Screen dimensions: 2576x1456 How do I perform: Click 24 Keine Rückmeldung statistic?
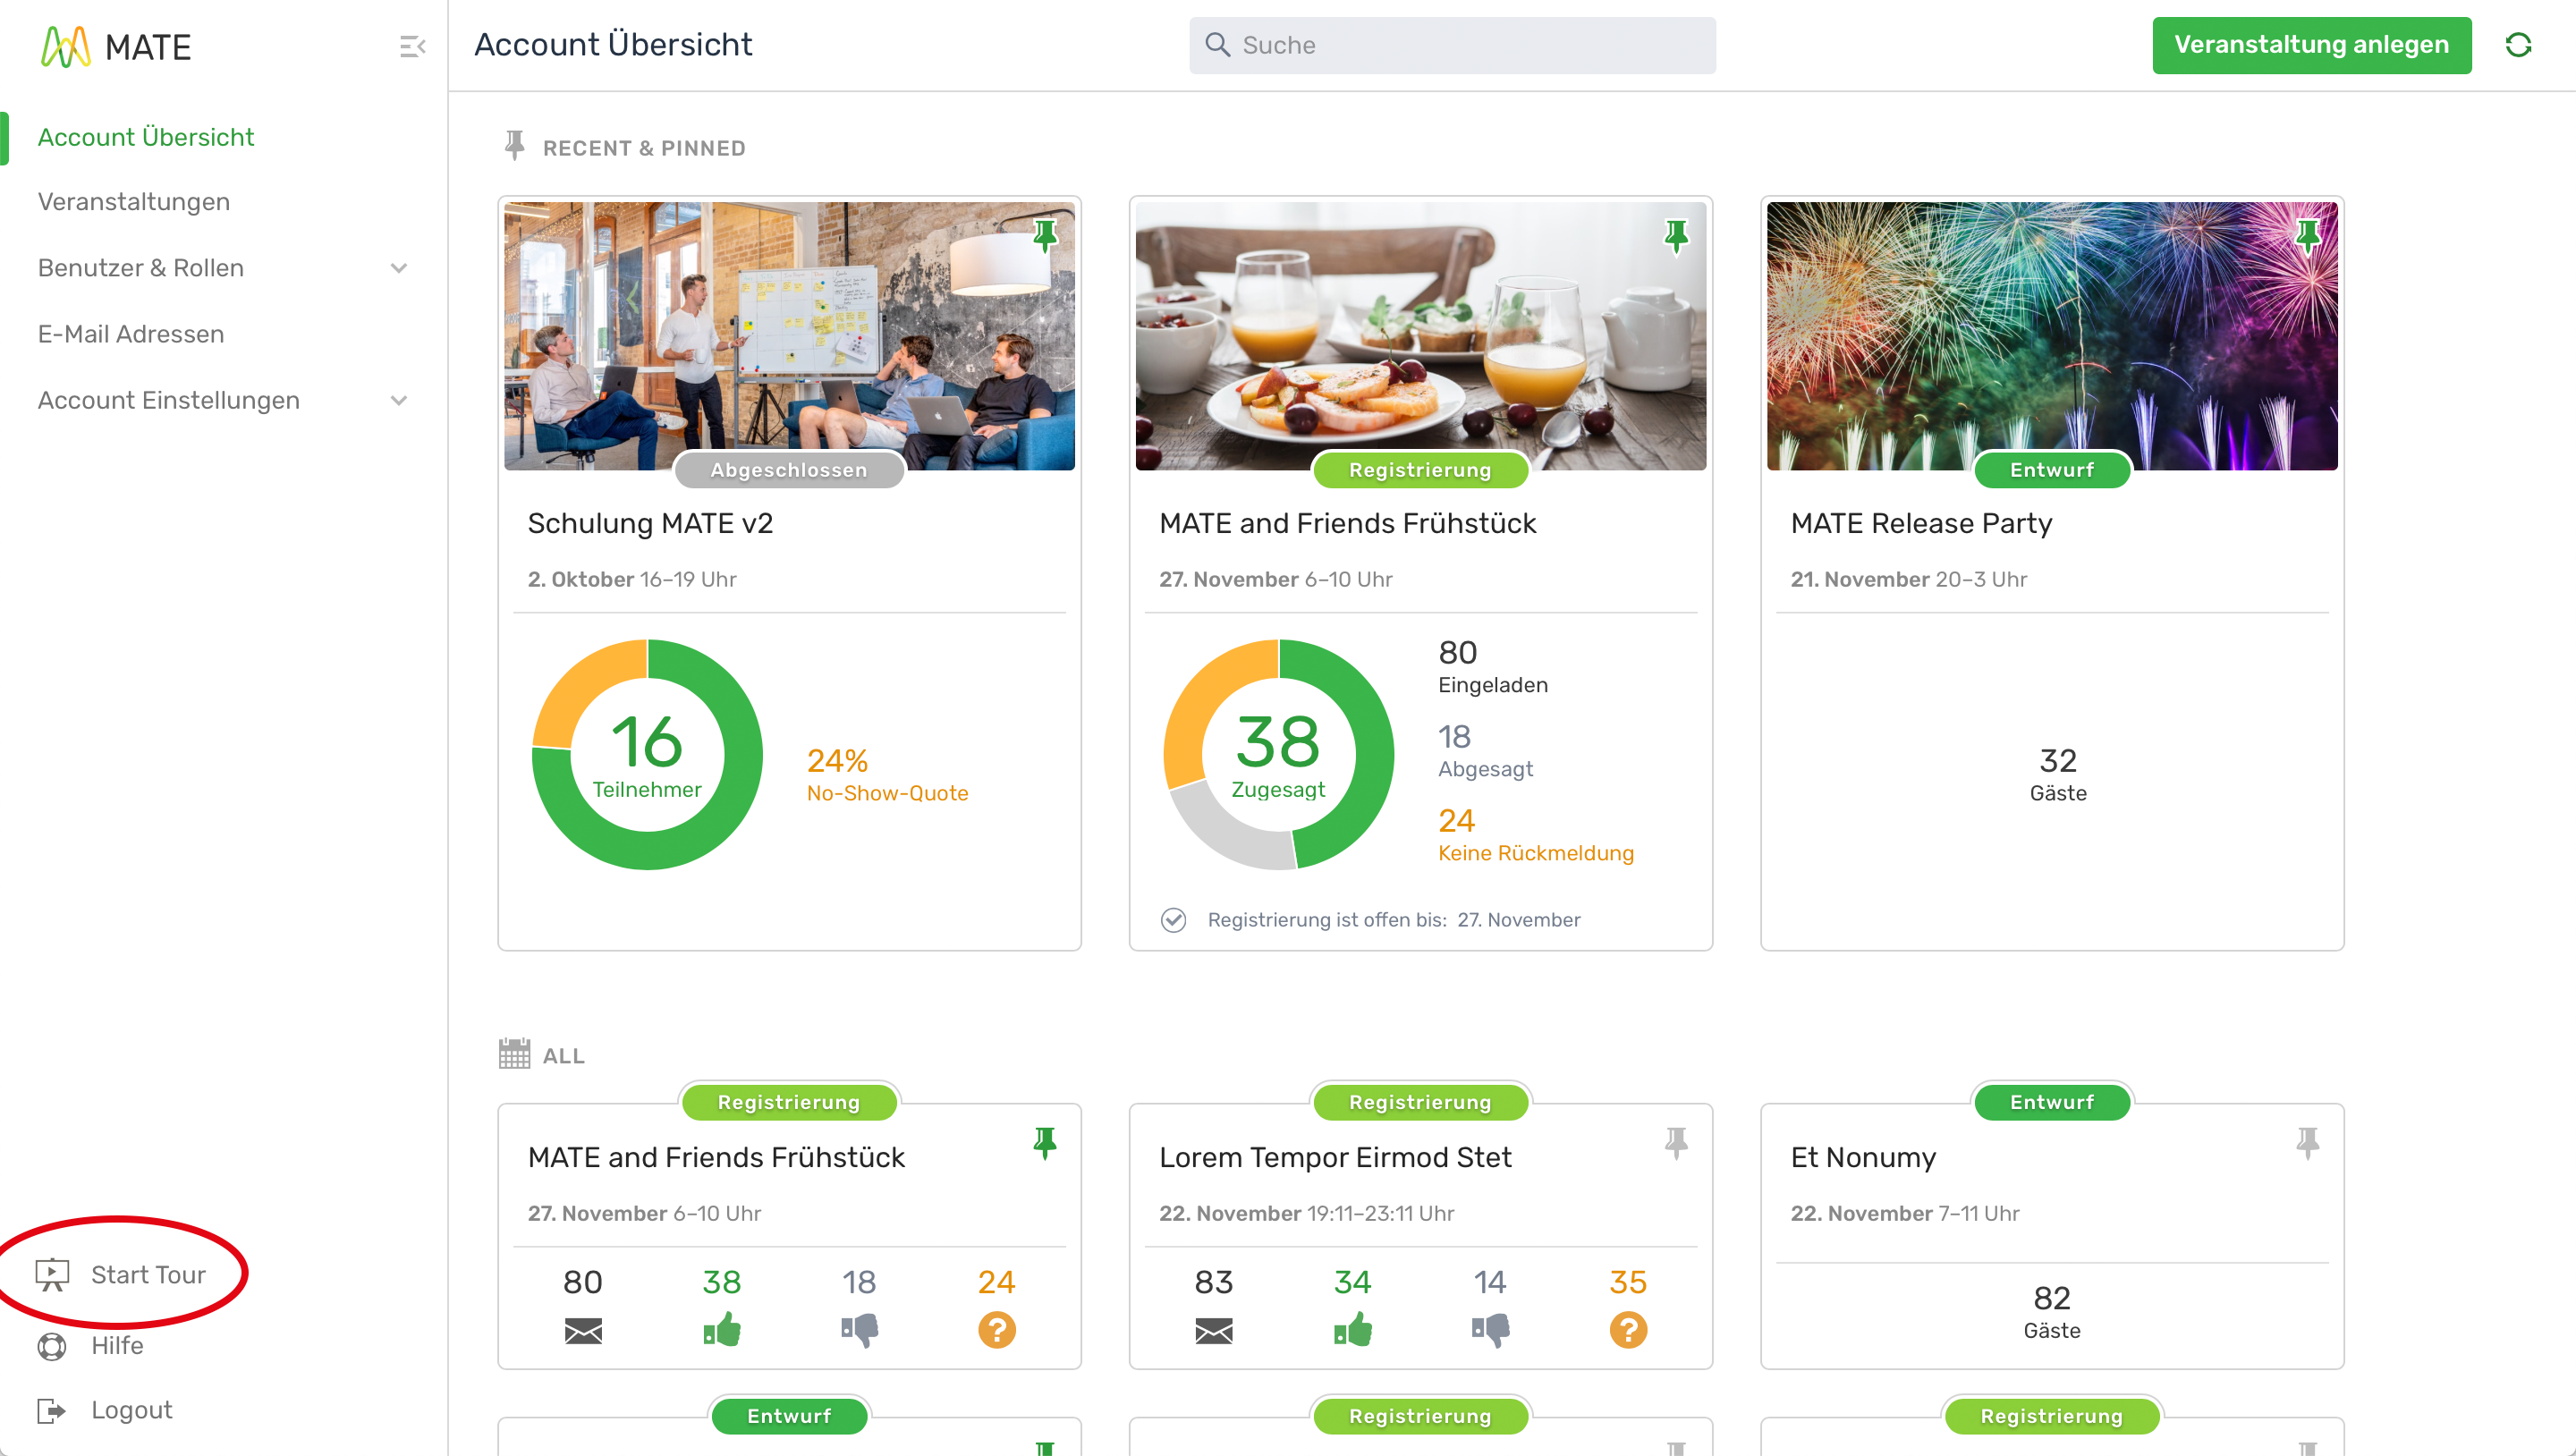point(1536,835)
